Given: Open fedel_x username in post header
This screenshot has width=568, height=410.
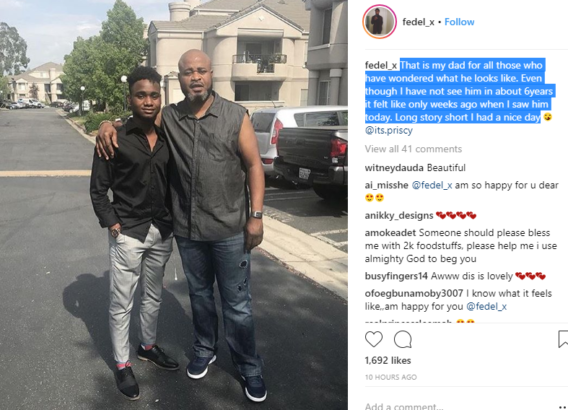Looking at the screenshot, I should coord(418,22).
